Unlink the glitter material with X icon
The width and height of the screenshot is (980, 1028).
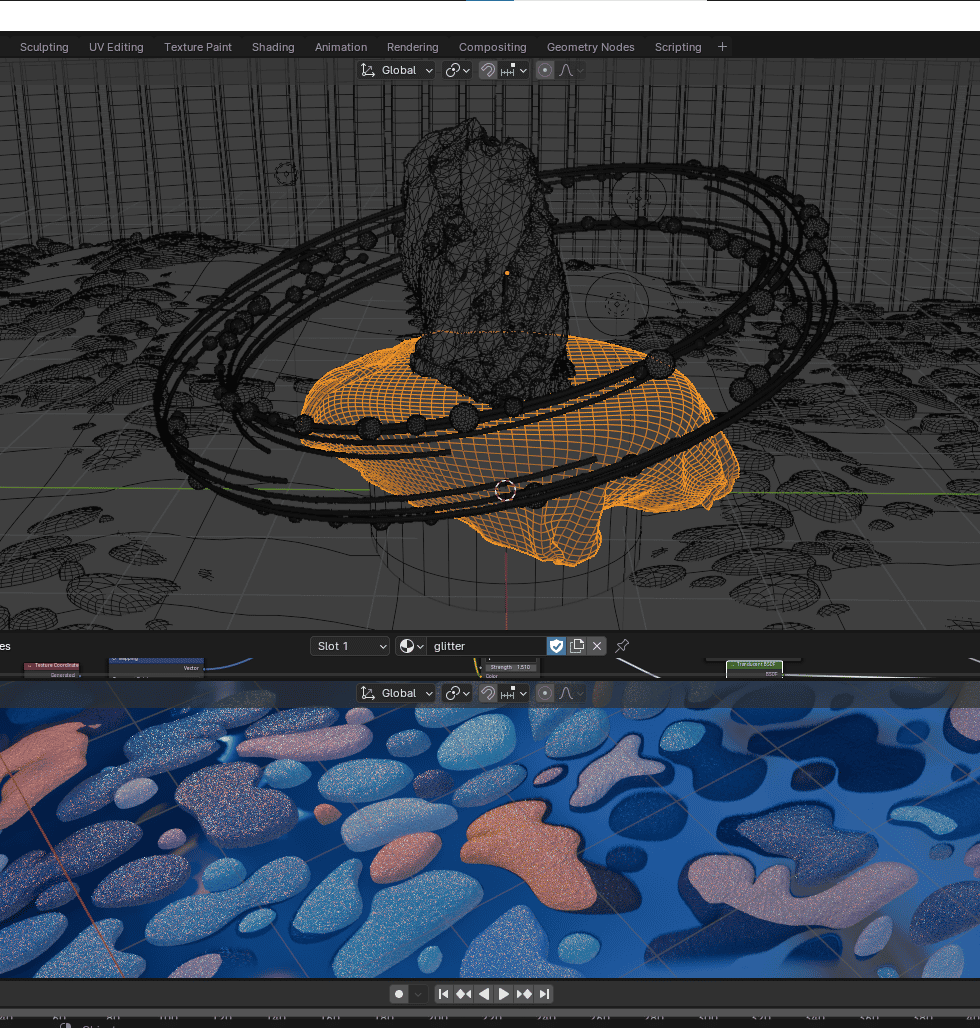click(x=597, y=646)
